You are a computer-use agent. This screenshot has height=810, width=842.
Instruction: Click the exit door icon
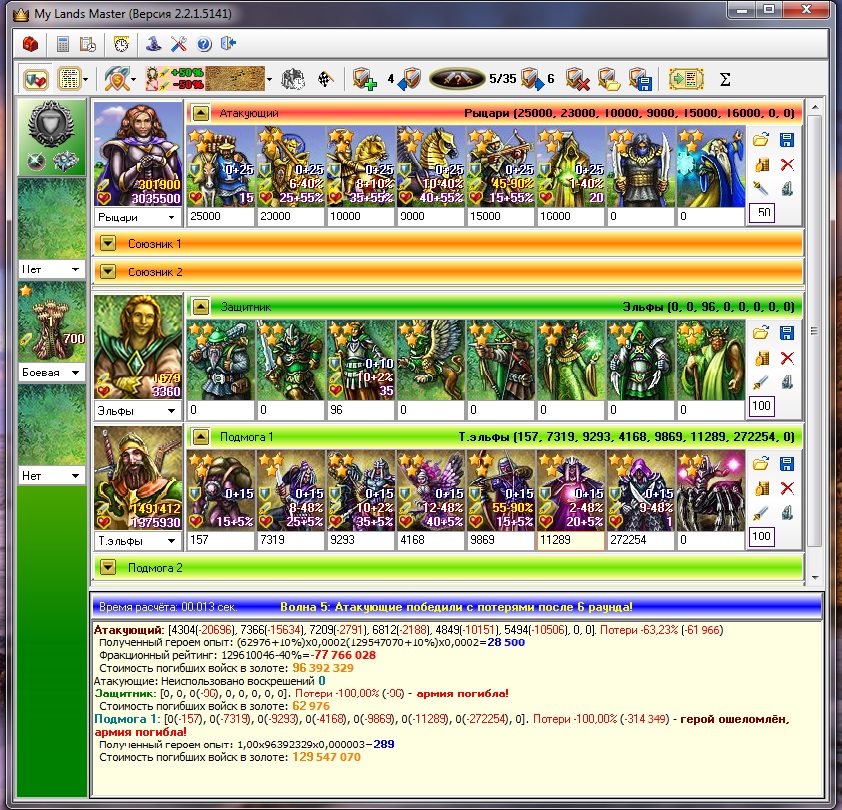coord(228,44)
